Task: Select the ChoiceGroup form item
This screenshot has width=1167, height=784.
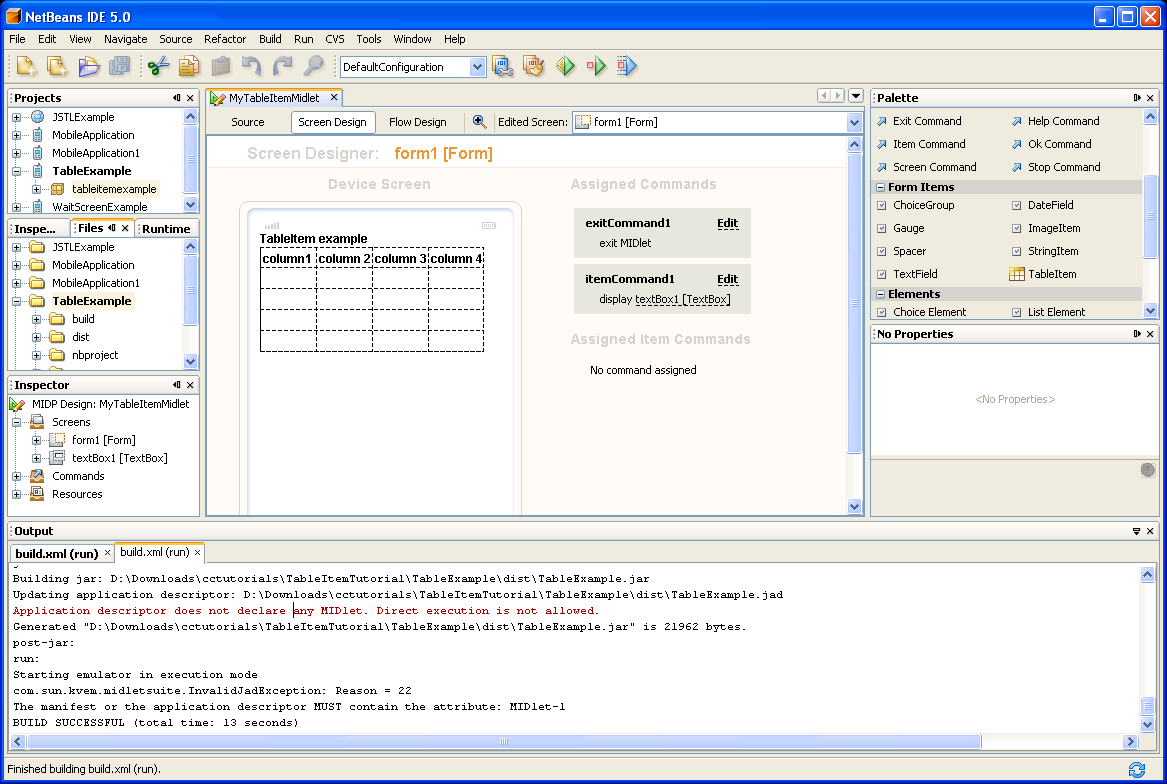Action: tap(915, 205)
